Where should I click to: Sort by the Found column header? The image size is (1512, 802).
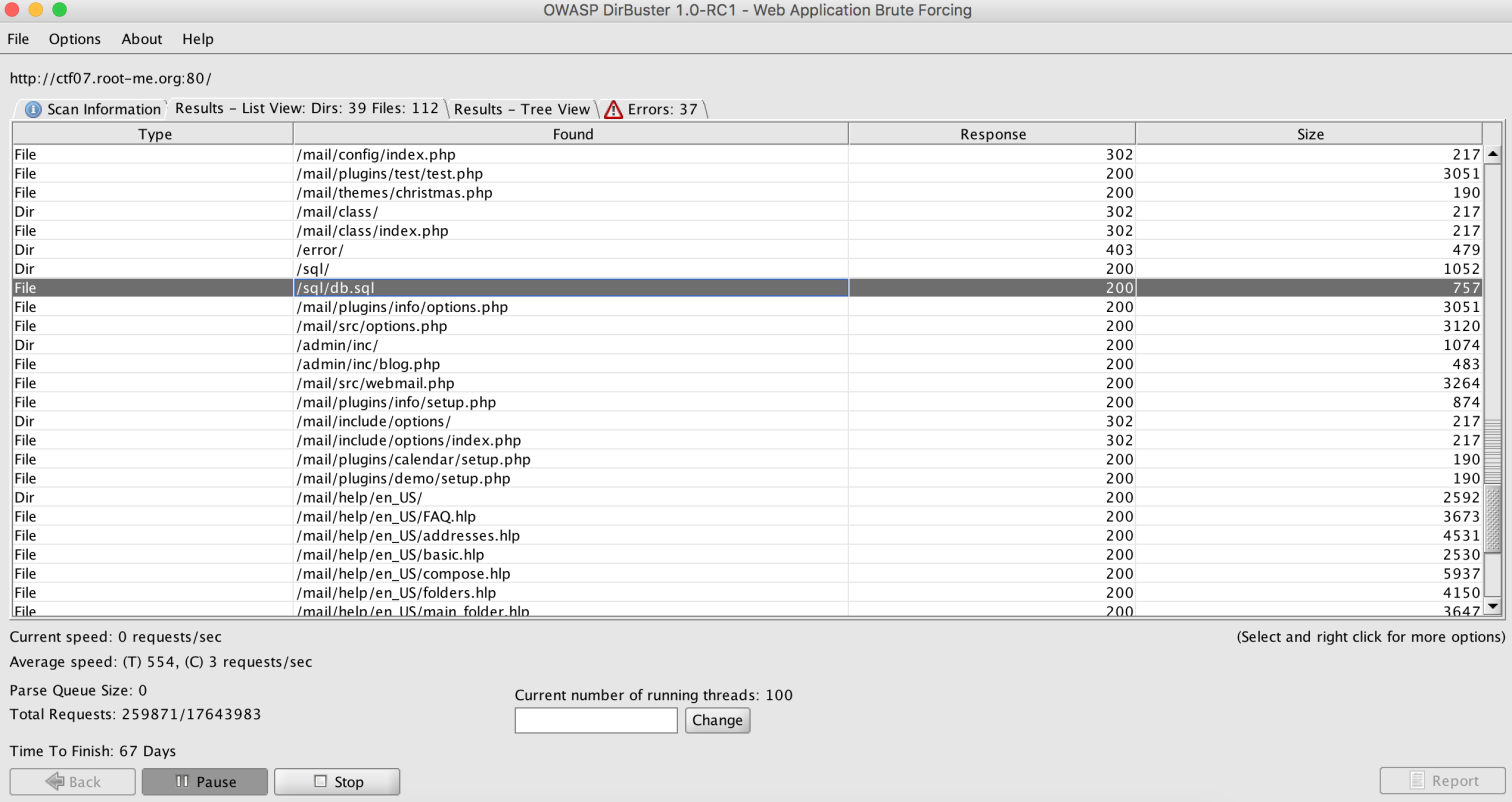(x=572, y=134)
